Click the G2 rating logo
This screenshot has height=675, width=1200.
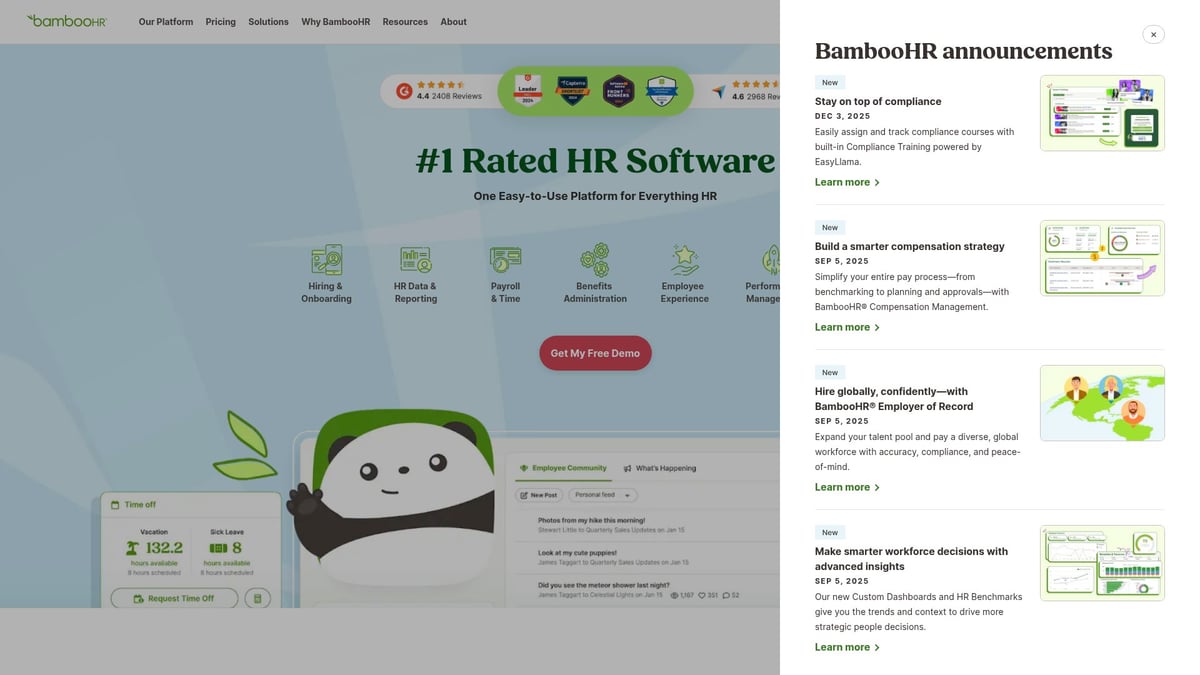tap(403, 90)
